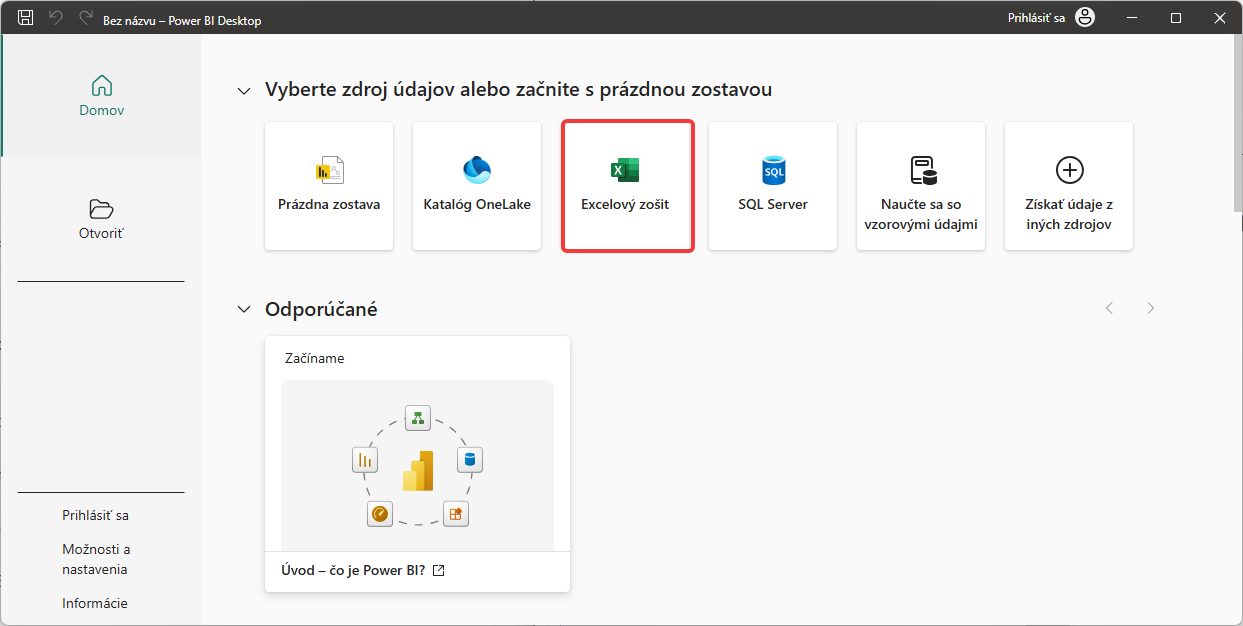
Task: Click the vertical scrollbar on the right
Action: 1238,123
